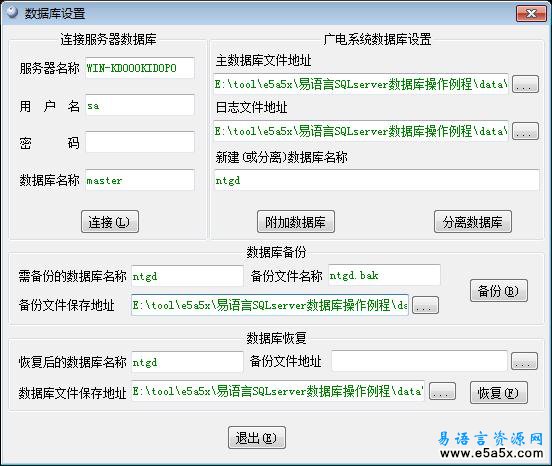Focus the empty 密码 password field

[140, 142]
